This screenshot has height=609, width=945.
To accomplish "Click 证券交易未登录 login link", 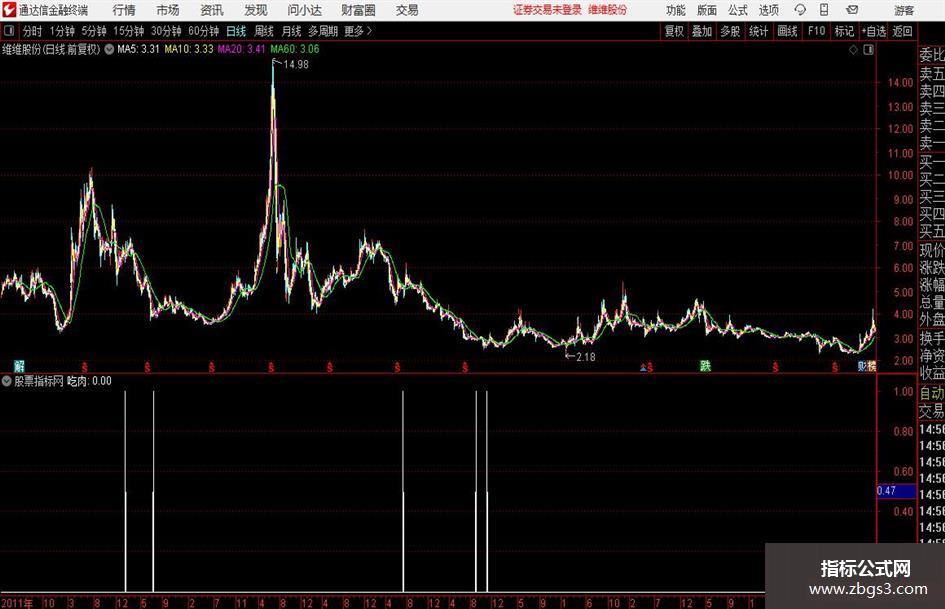I will [547, 10].
